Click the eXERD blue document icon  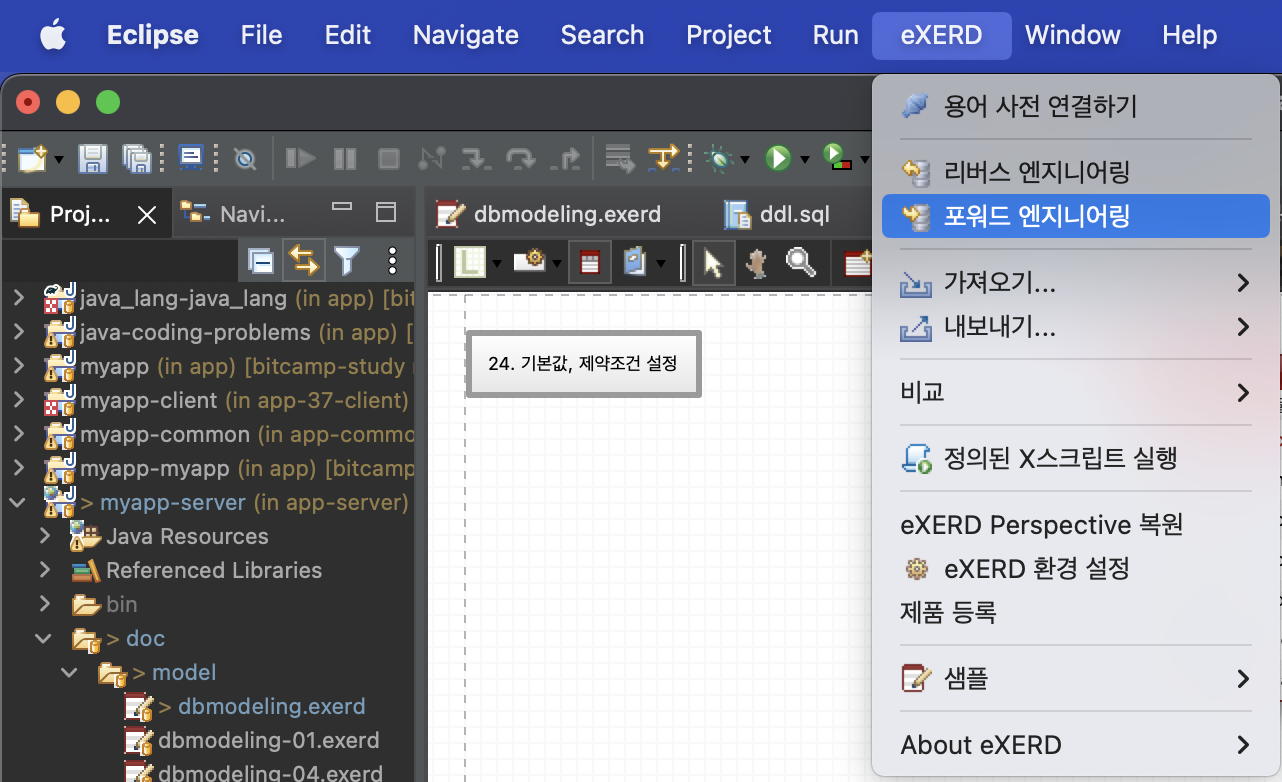[635, 262]
